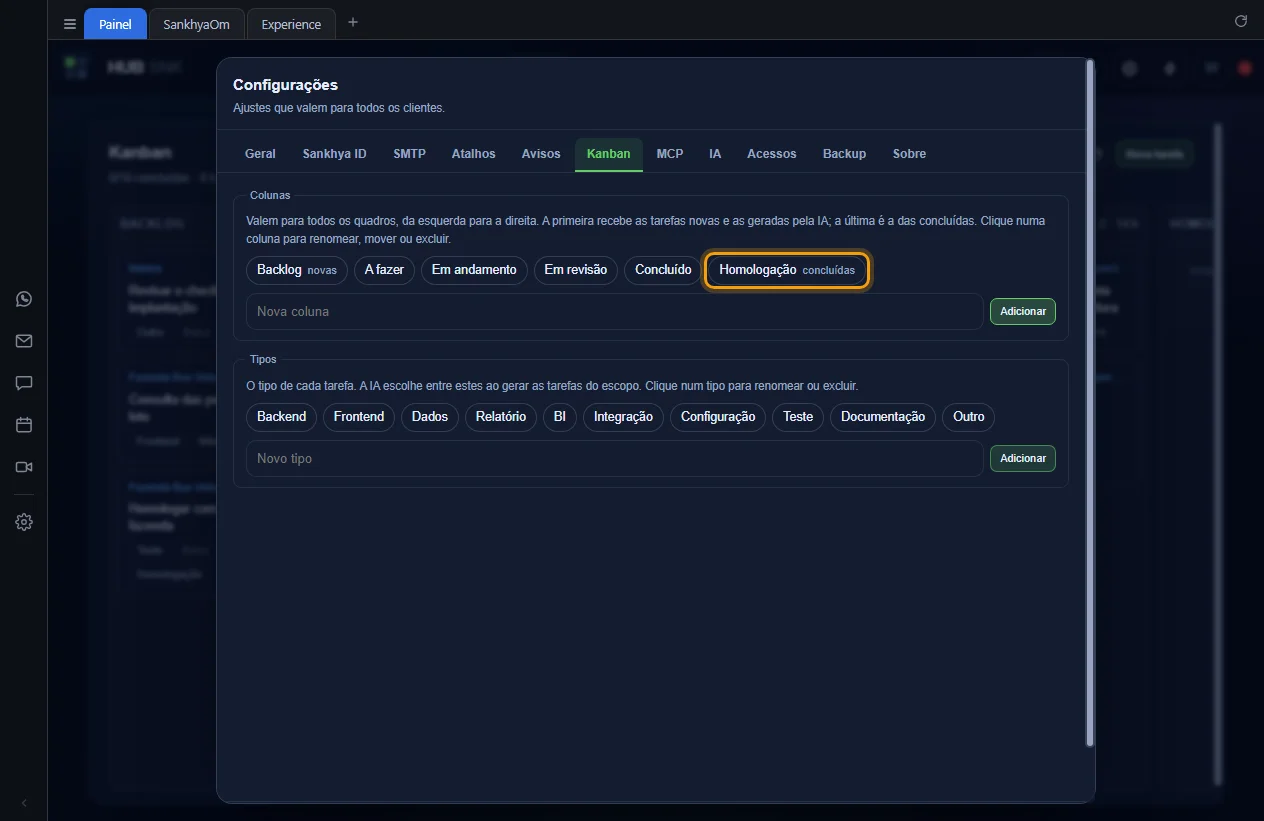Open the mail envelope icon in sidebar
Viewport: 1264px width, 821px height.
24,341
